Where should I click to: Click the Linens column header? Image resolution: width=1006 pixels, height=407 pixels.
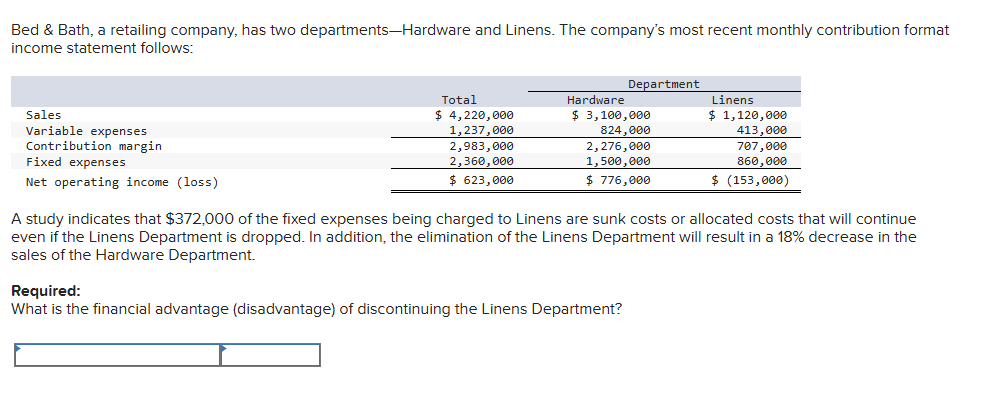point(733,100)
